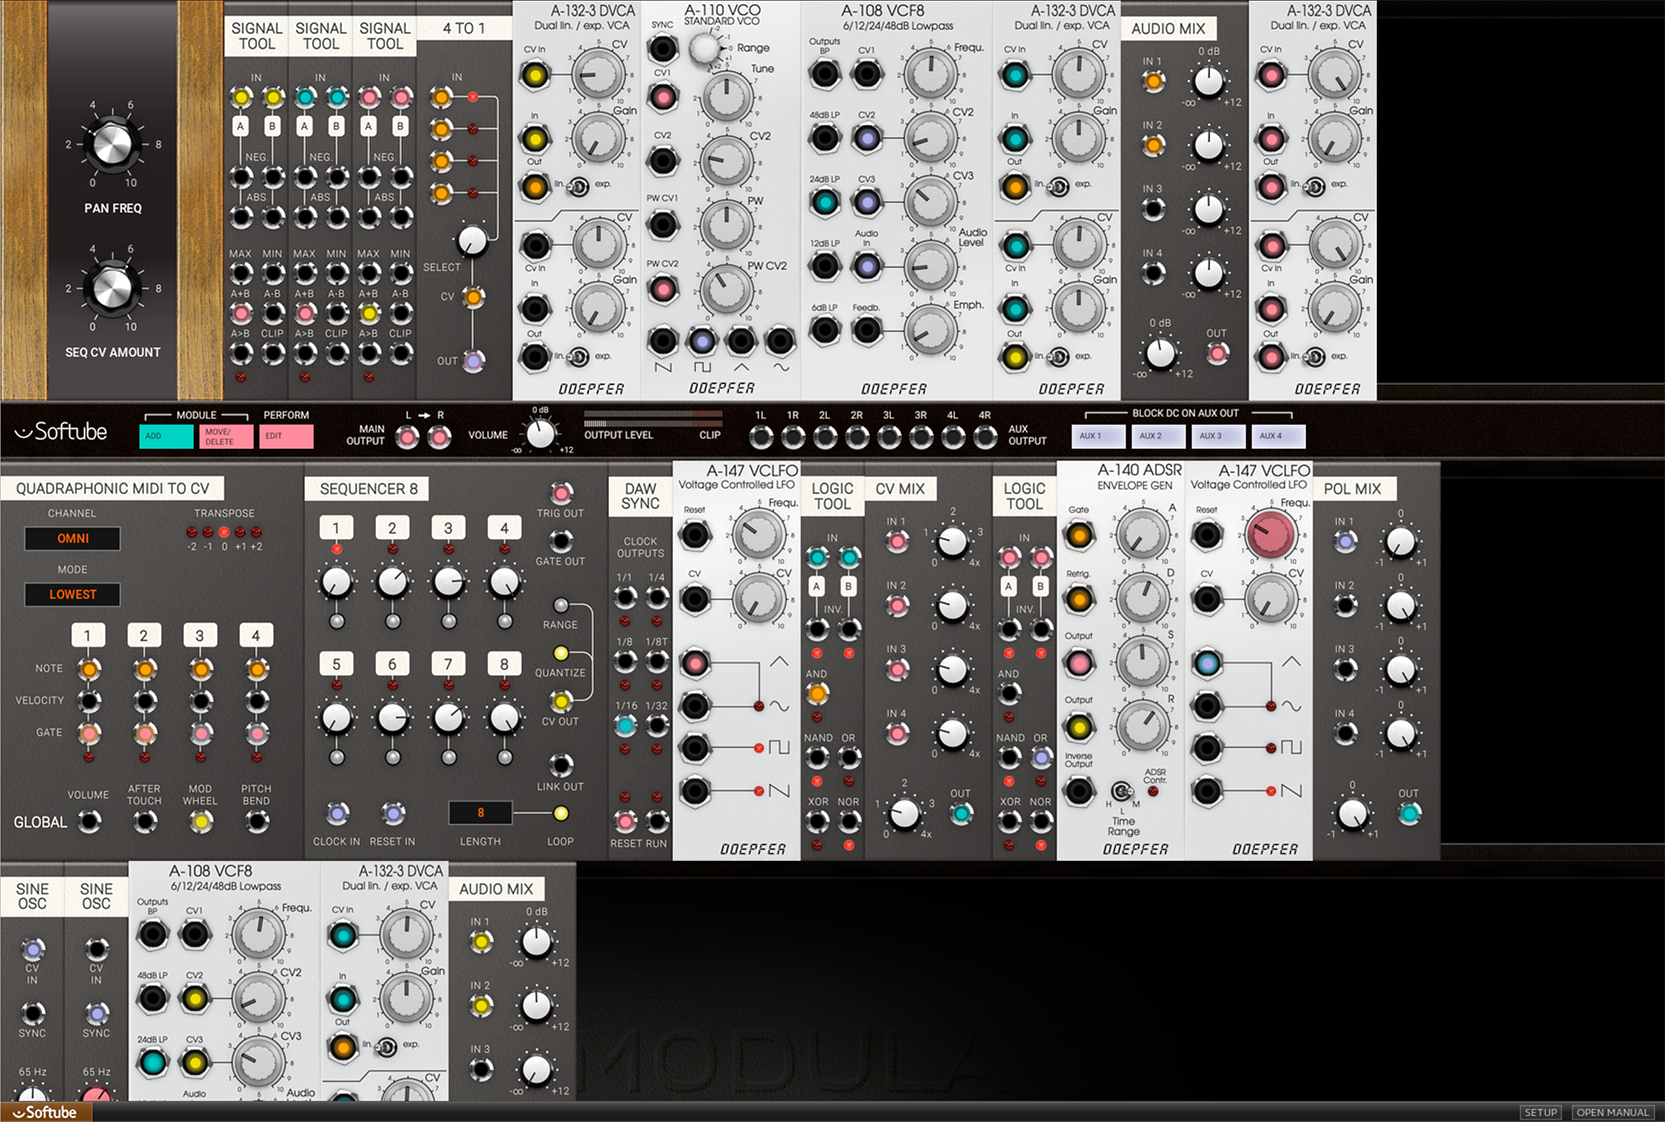The height and width of the screenshot is (1122, 1665).
Task: Click the AUX 3 block DC button
Action: pos(1218,436)
